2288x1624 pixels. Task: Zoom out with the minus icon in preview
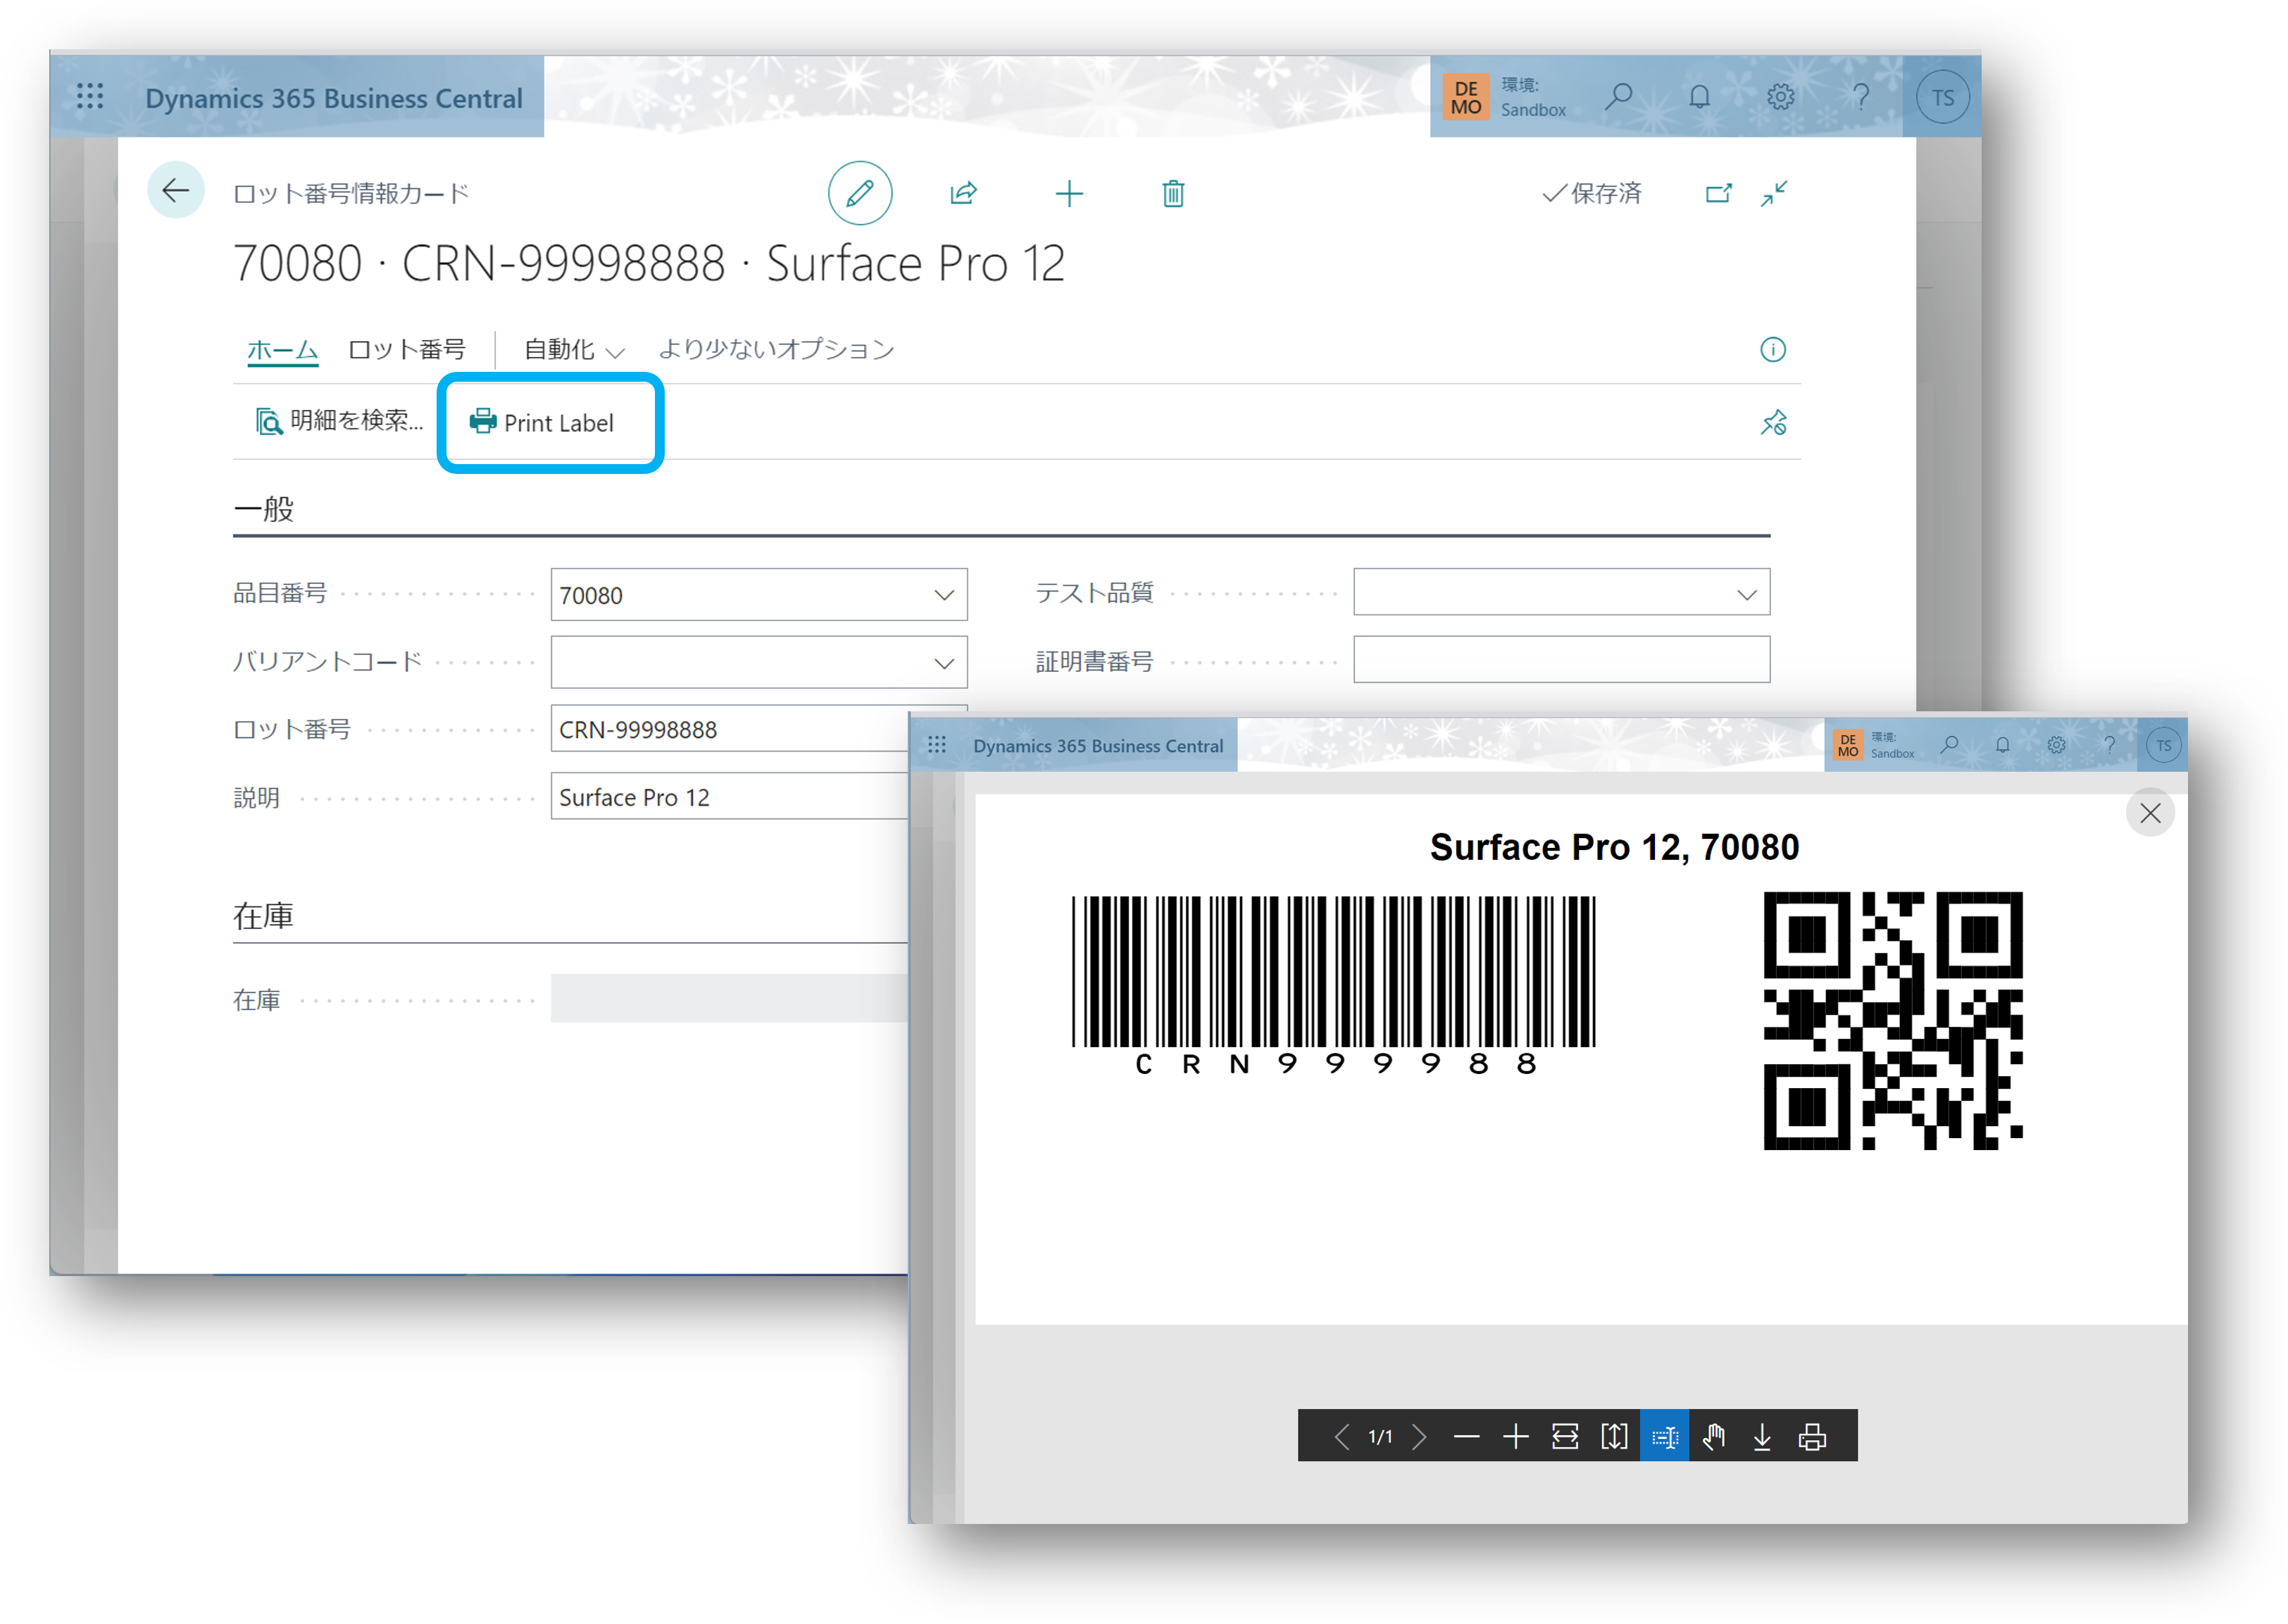1466,1437
